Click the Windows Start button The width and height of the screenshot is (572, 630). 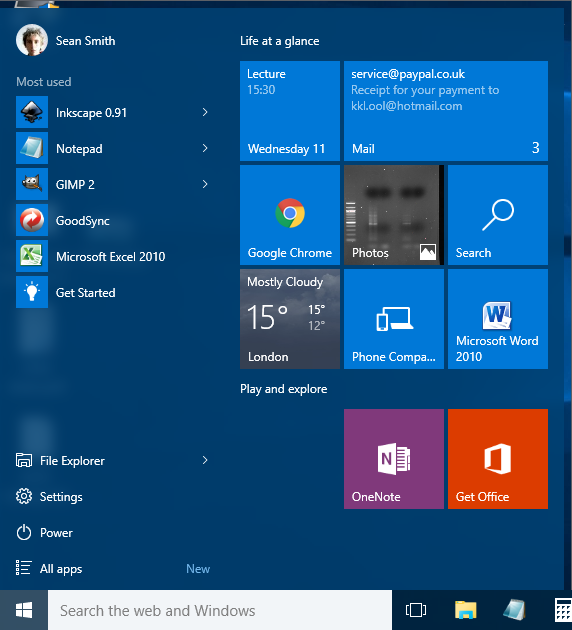click(24, 610)
